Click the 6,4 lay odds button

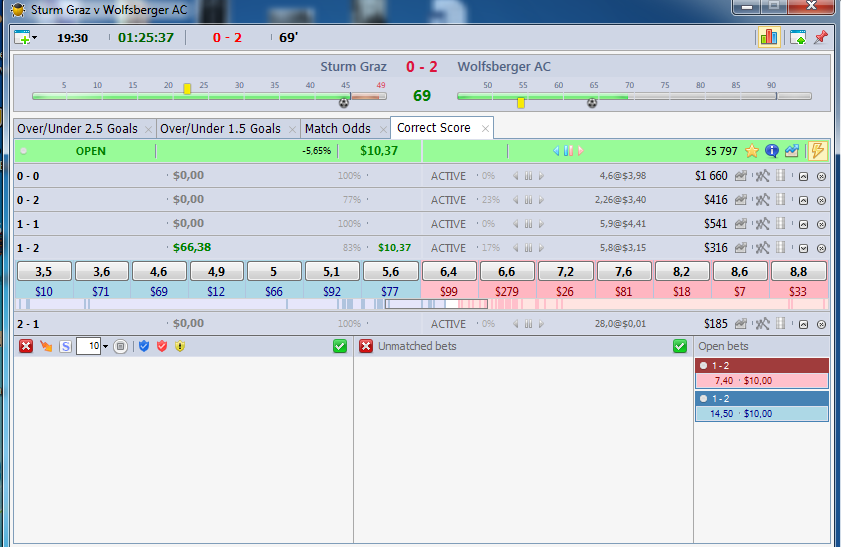[x=449, y=271]
